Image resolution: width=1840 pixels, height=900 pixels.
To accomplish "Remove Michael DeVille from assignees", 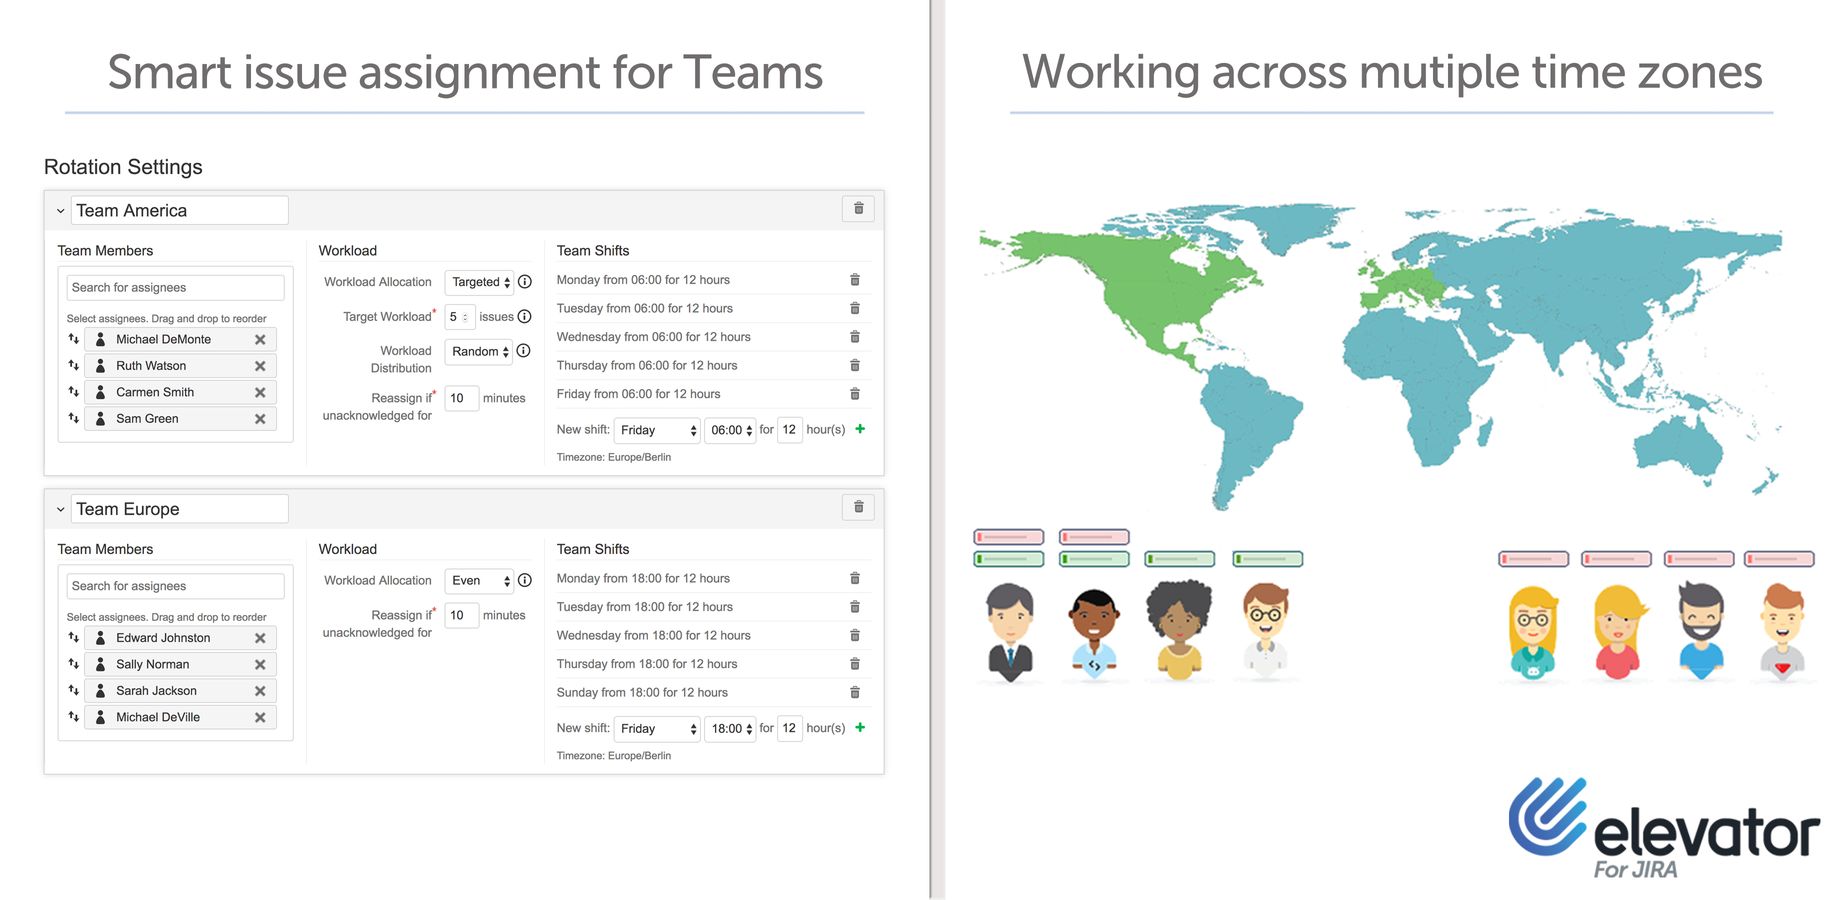I will [x=260, y=718].
